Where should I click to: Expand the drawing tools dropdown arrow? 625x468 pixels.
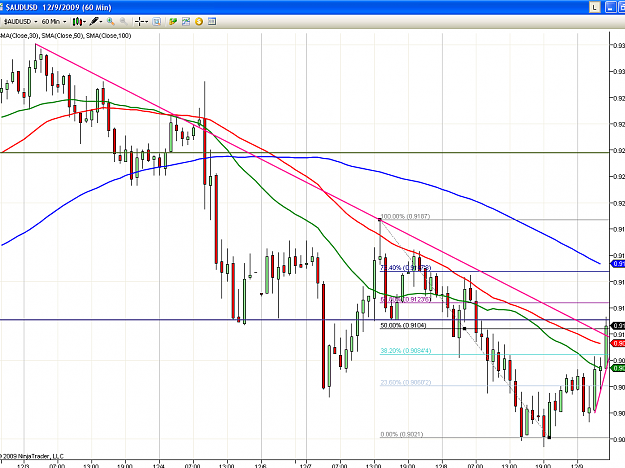101,22
